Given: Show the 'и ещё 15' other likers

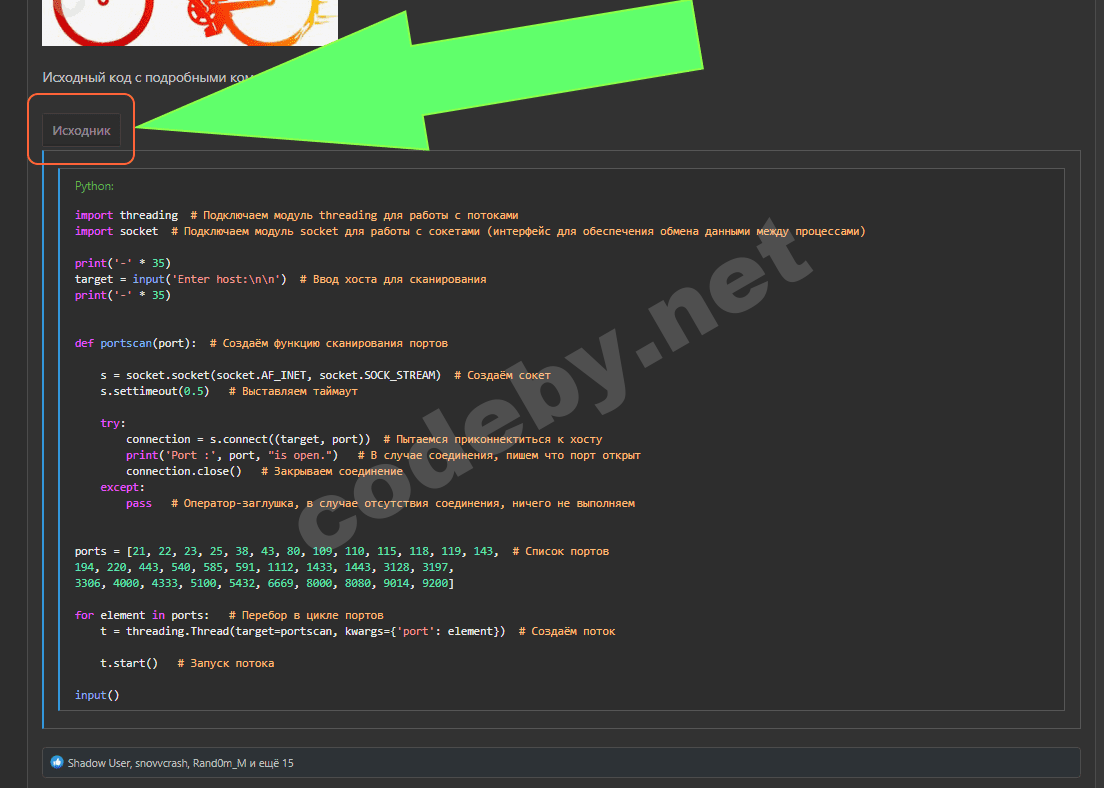Looking at the screenshot, I should [272, 763].
